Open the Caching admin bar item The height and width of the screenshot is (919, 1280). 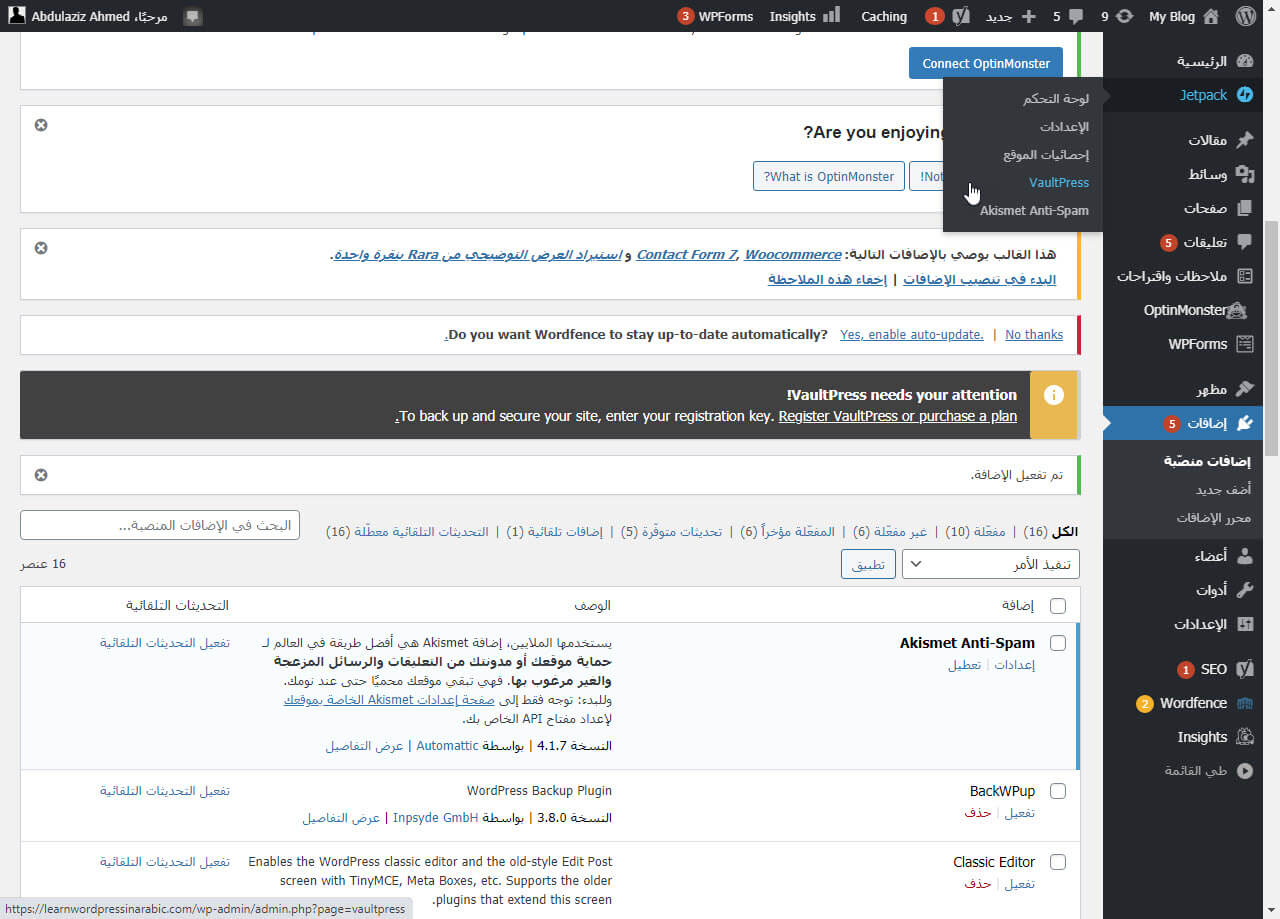tap(884, 16)
